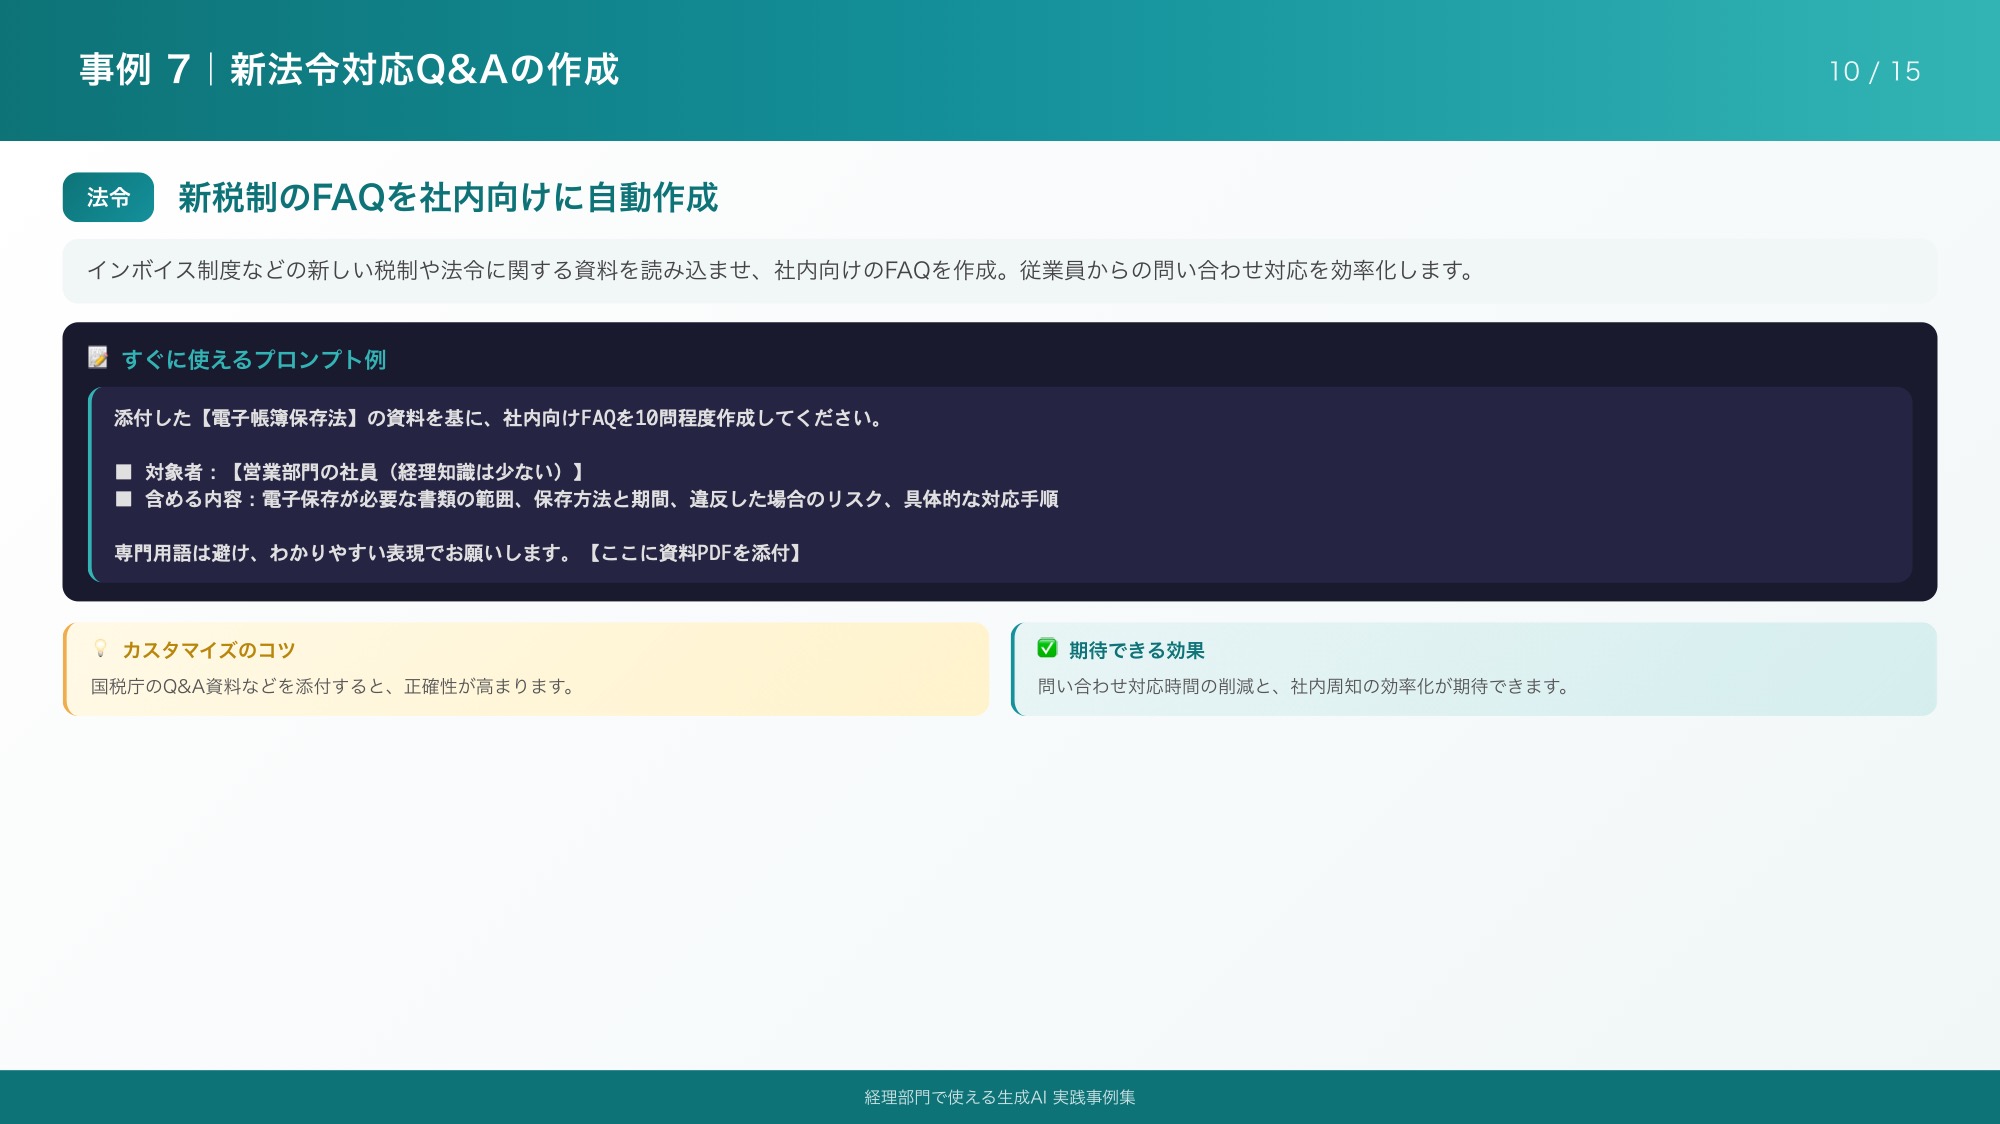Image resolution: width=2000 pixels, height=1124 pixels.
Task: Click the footer 経理部門で使える生成AI 実践事例集
Action: (1000, 1097)
